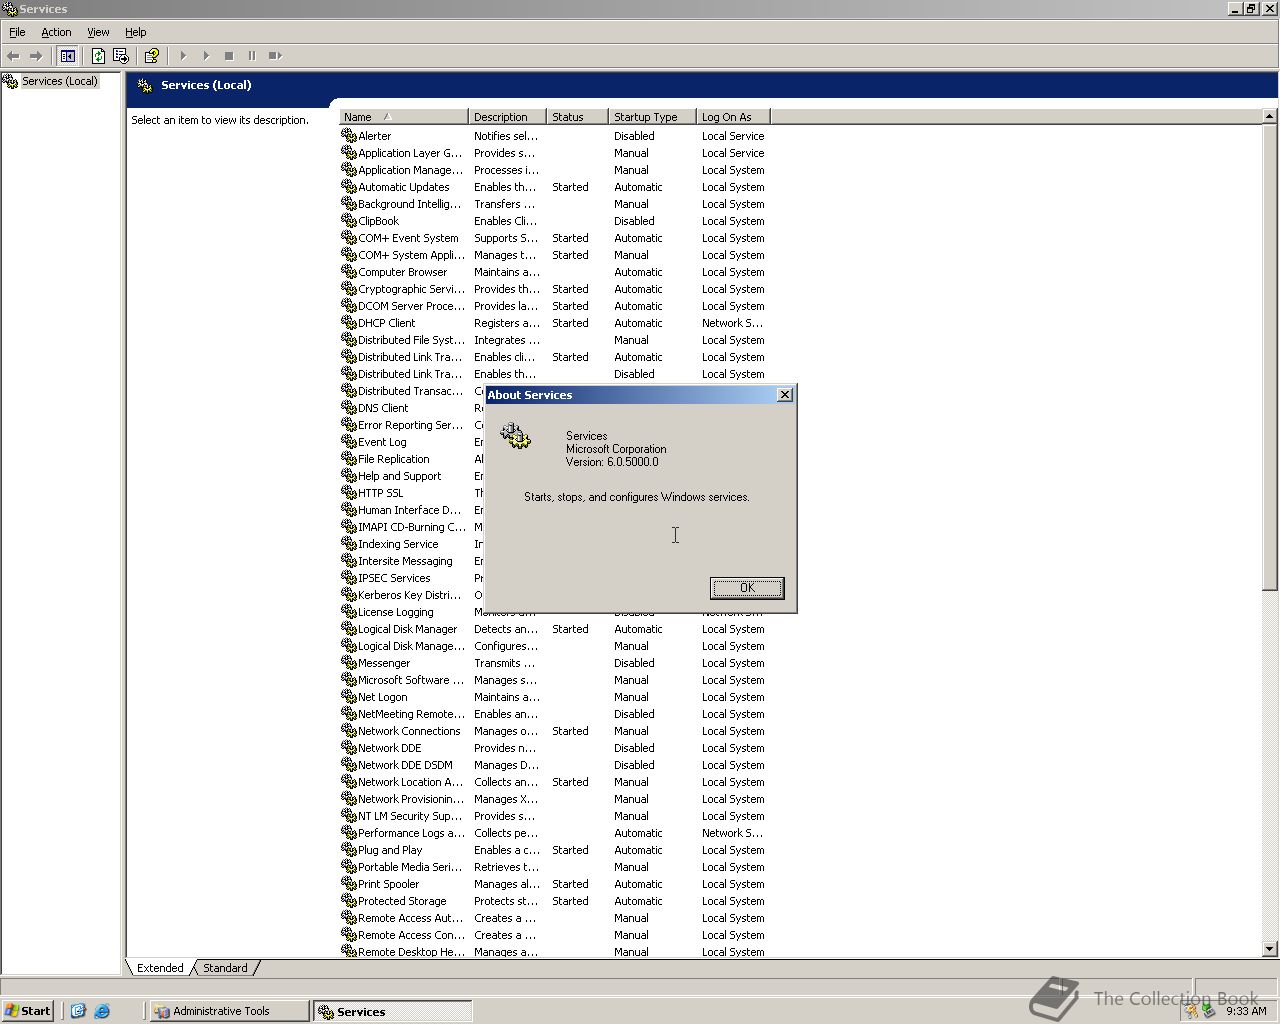Select the File Replication service name
This screenshot has height=1024, width=1280.
[394, 459]
